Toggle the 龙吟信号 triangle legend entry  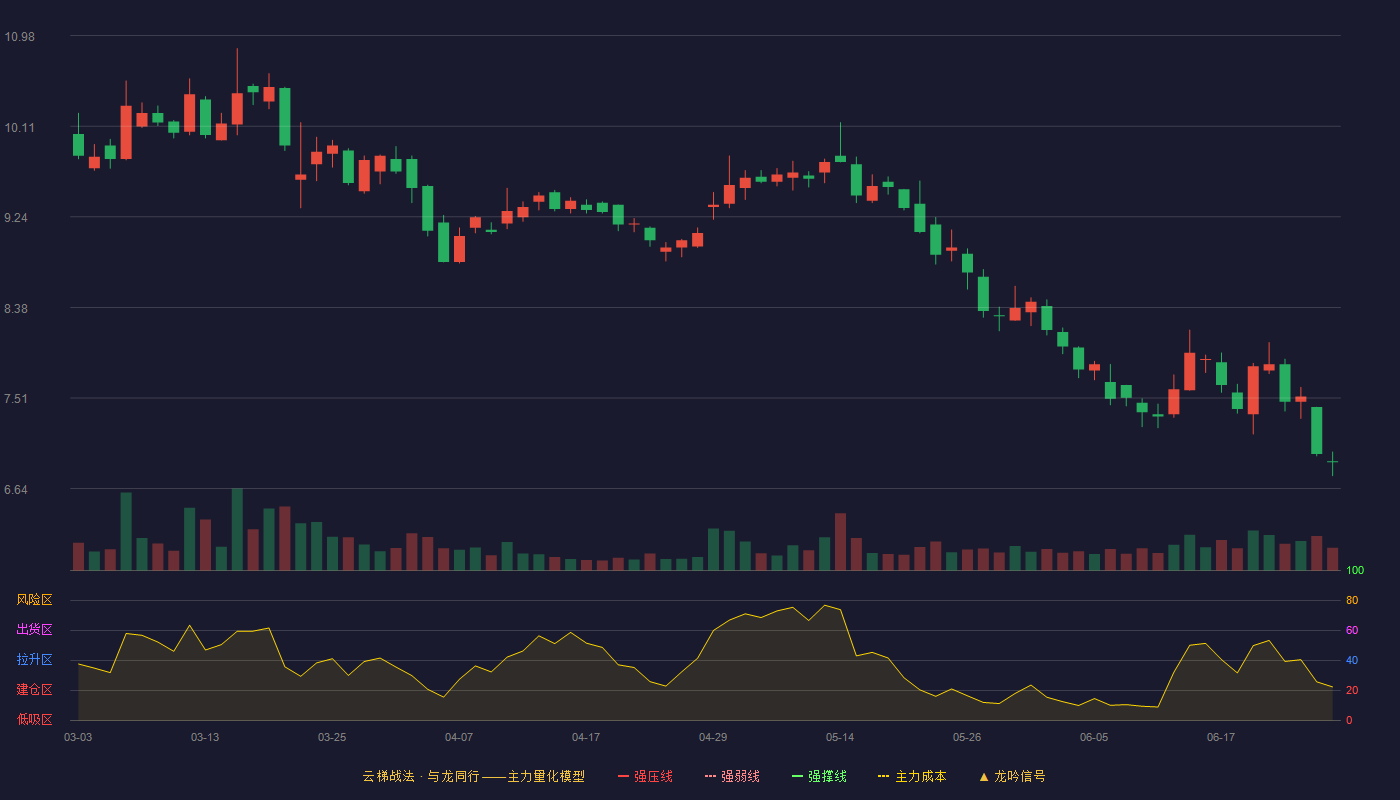coord(1012,776)
